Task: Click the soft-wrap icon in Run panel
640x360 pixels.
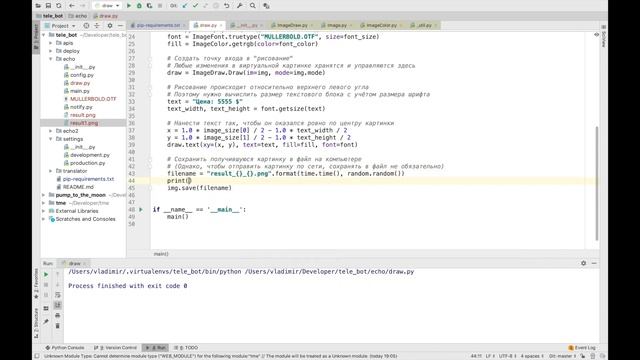Action: click(58, 295)
